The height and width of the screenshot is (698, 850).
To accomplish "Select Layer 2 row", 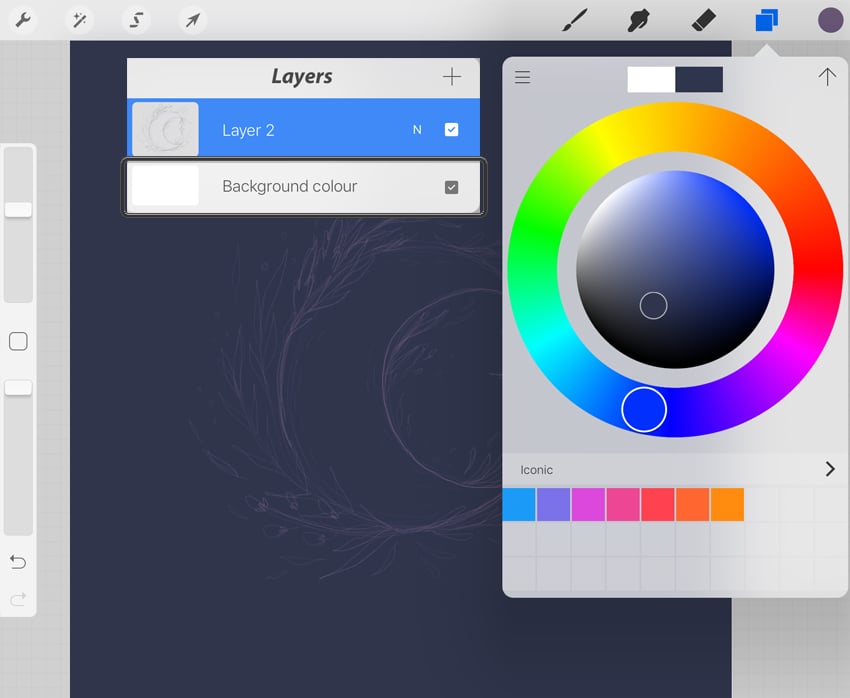I will (x=303, y=128).
